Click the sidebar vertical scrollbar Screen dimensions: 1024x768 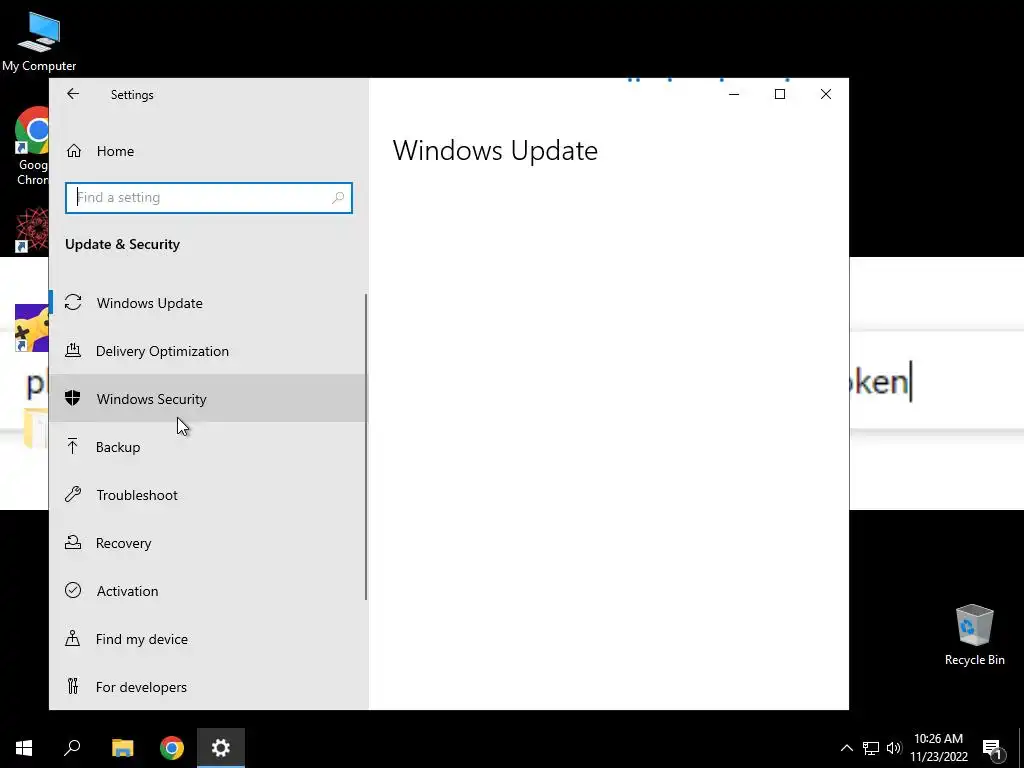(366, 447)
